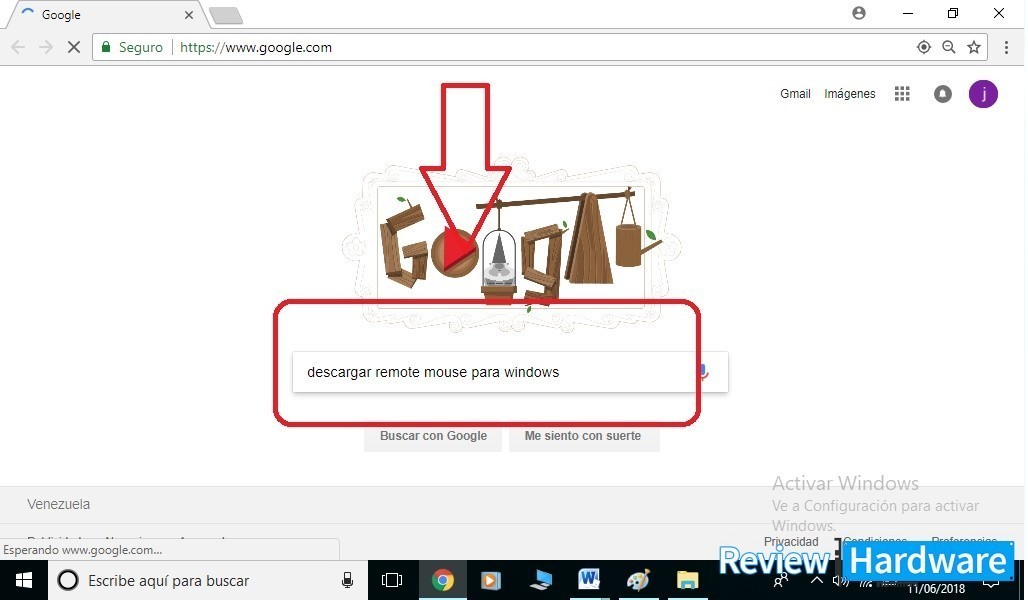This screenshot has height=600, width=1028.
Task: Open a new tab
Action: click(226, 16)
